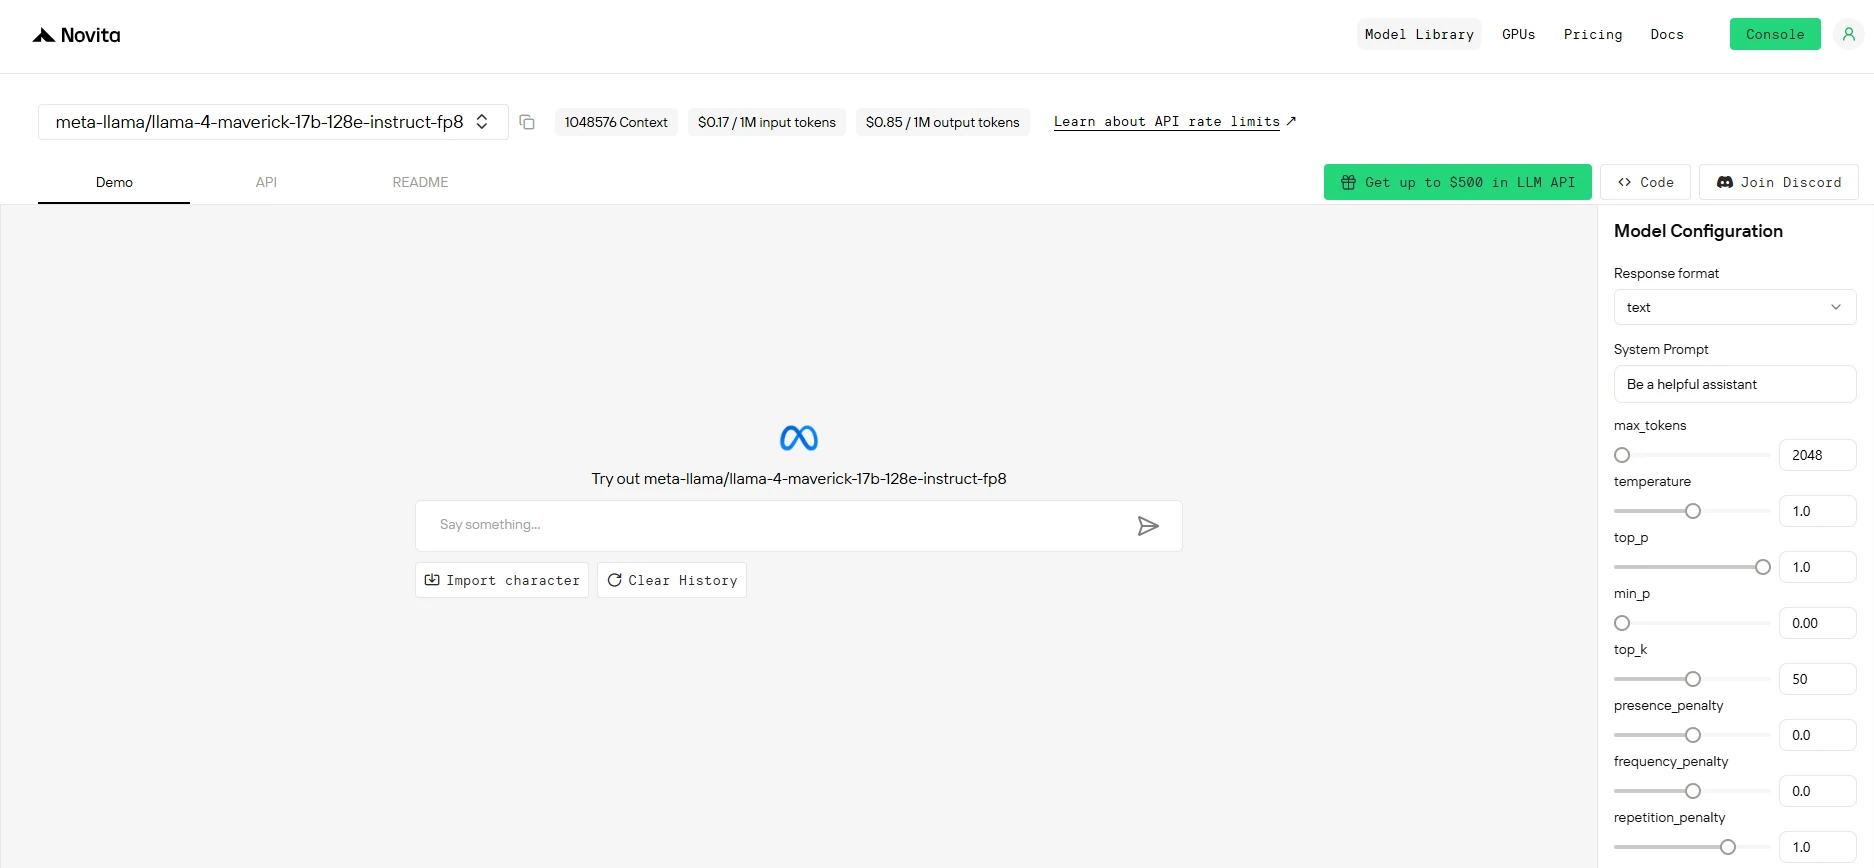Image resolution: width=1874 pixels, height=868 pixels.
Task: Expand the Response format dropdown
Action: [1735, 307]
